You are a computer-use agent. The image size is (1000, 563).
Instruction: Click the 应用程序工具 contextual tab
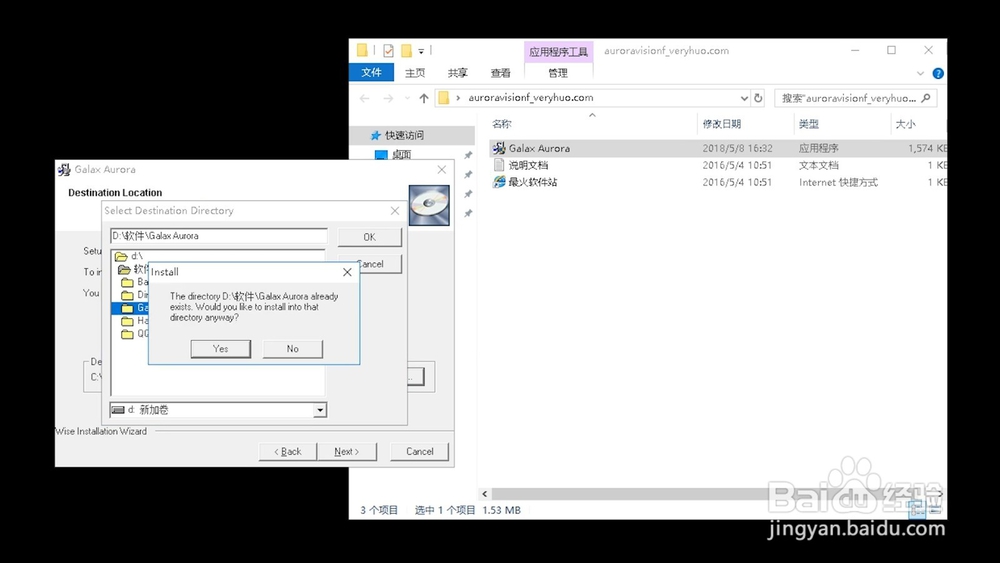(x=558, y=52)
